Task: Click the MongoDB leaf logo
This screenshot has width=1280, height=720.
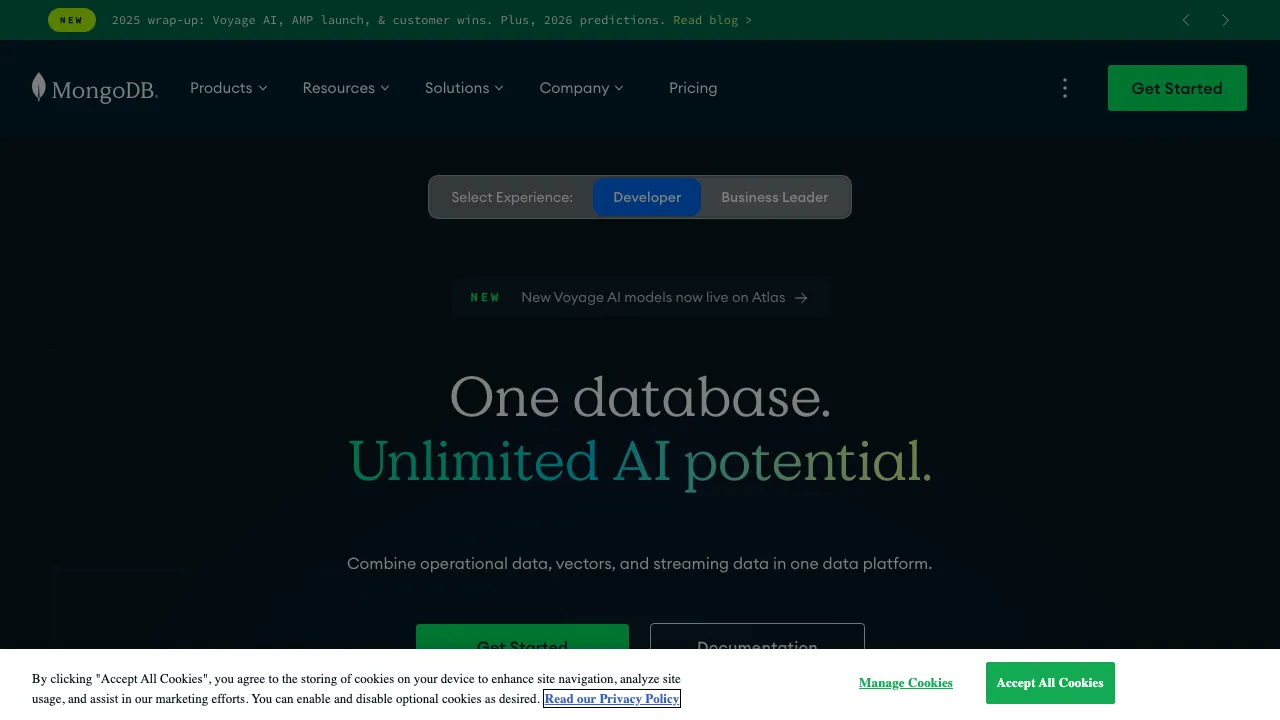Action: pyautogui.click(x=39, y=88)
